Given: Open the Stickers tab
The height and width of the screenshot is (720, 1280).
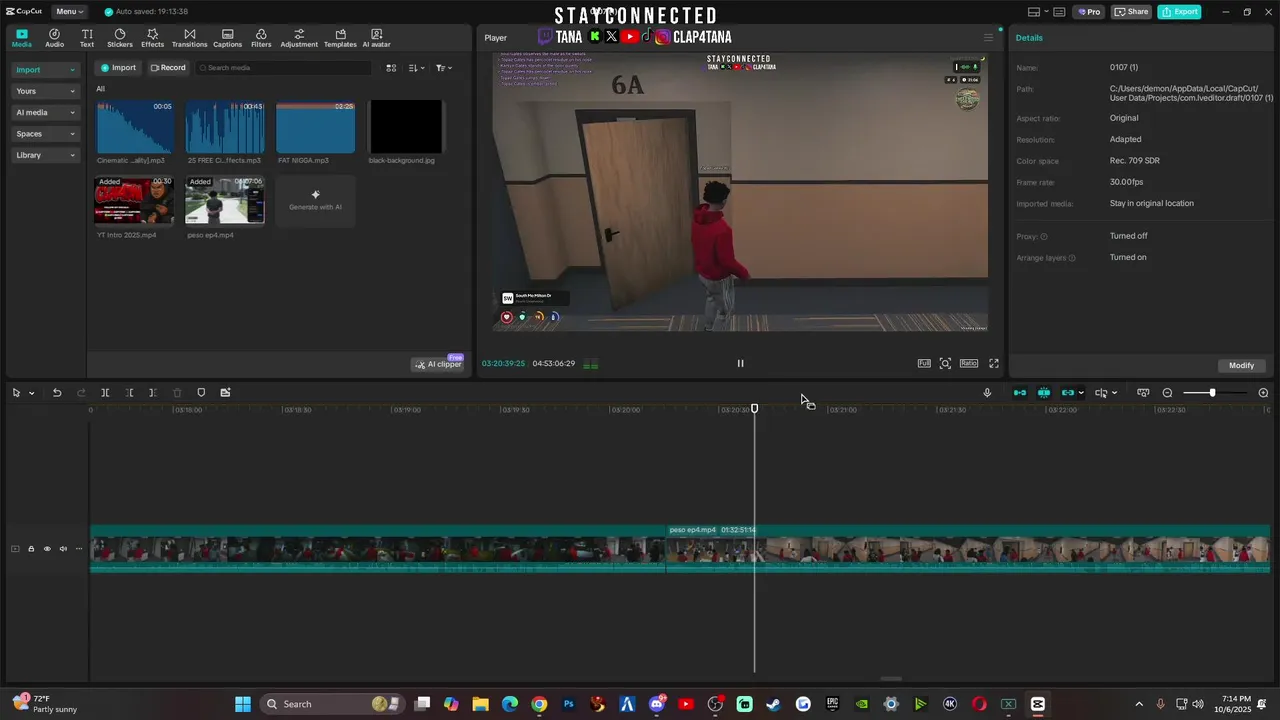Looking at the screenshot, I should (120, 38).
